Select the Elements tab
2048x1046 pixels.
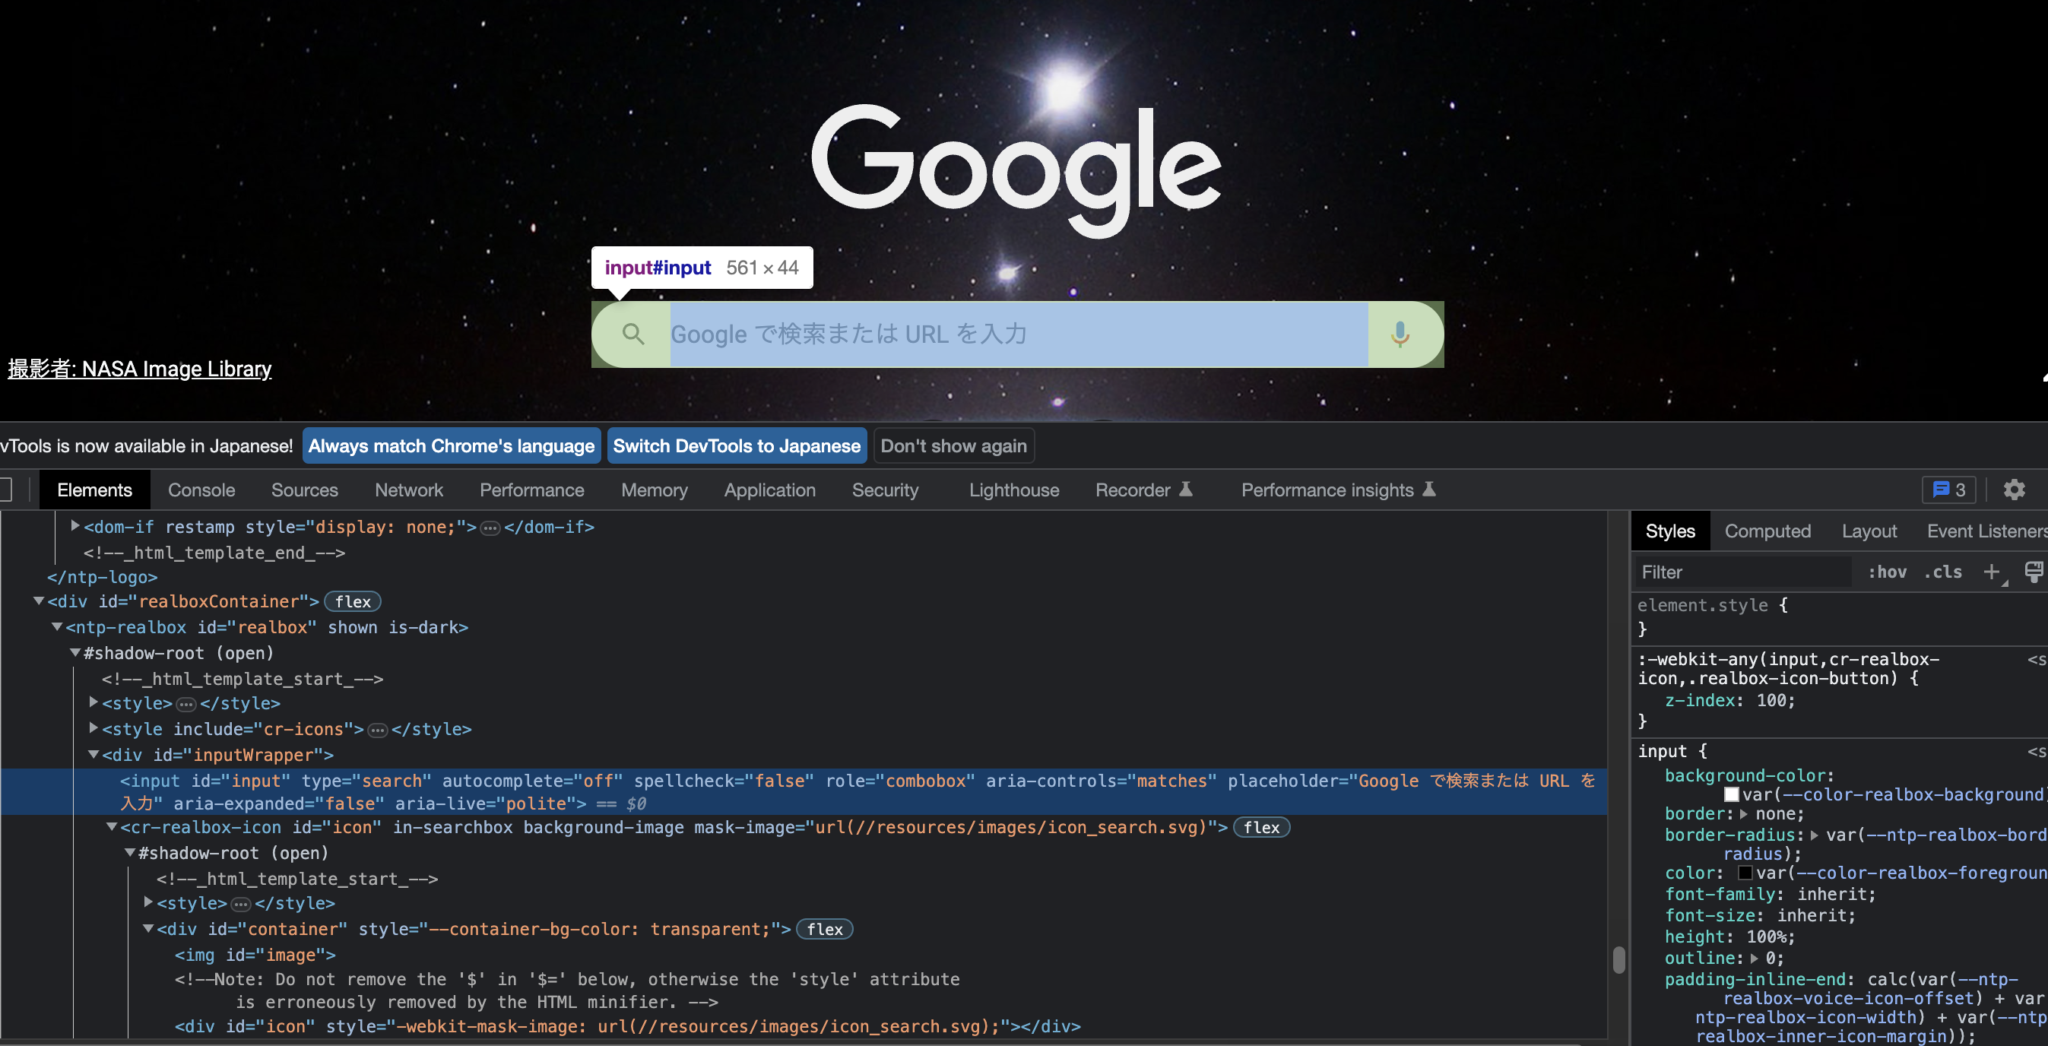(94, 490)
